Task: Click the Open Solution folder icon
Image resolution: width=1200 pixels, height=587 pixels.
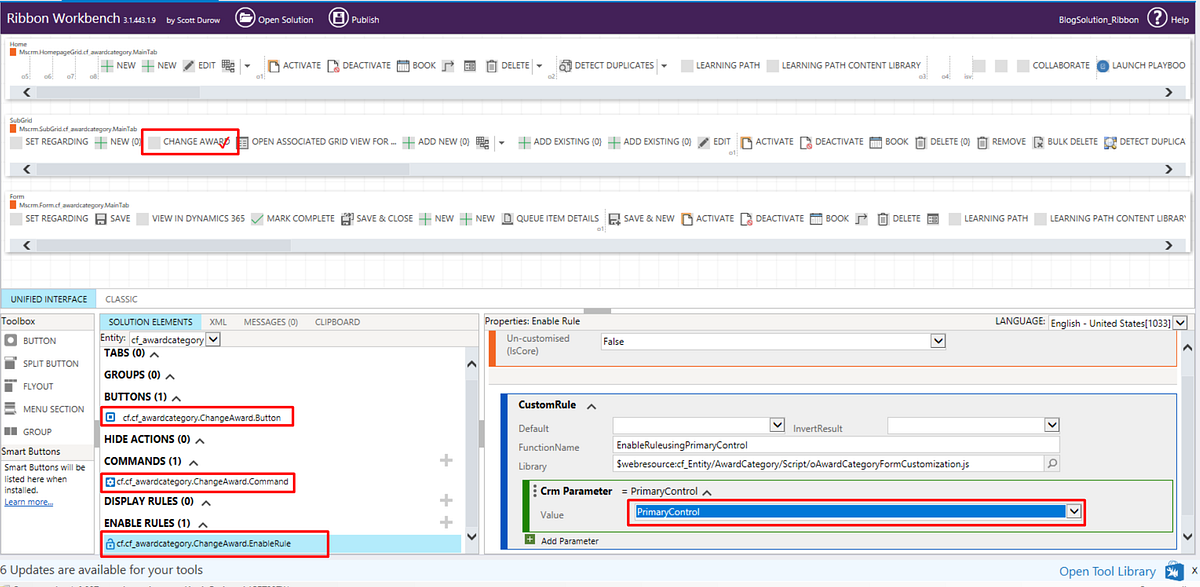Action: pos(245,18)
